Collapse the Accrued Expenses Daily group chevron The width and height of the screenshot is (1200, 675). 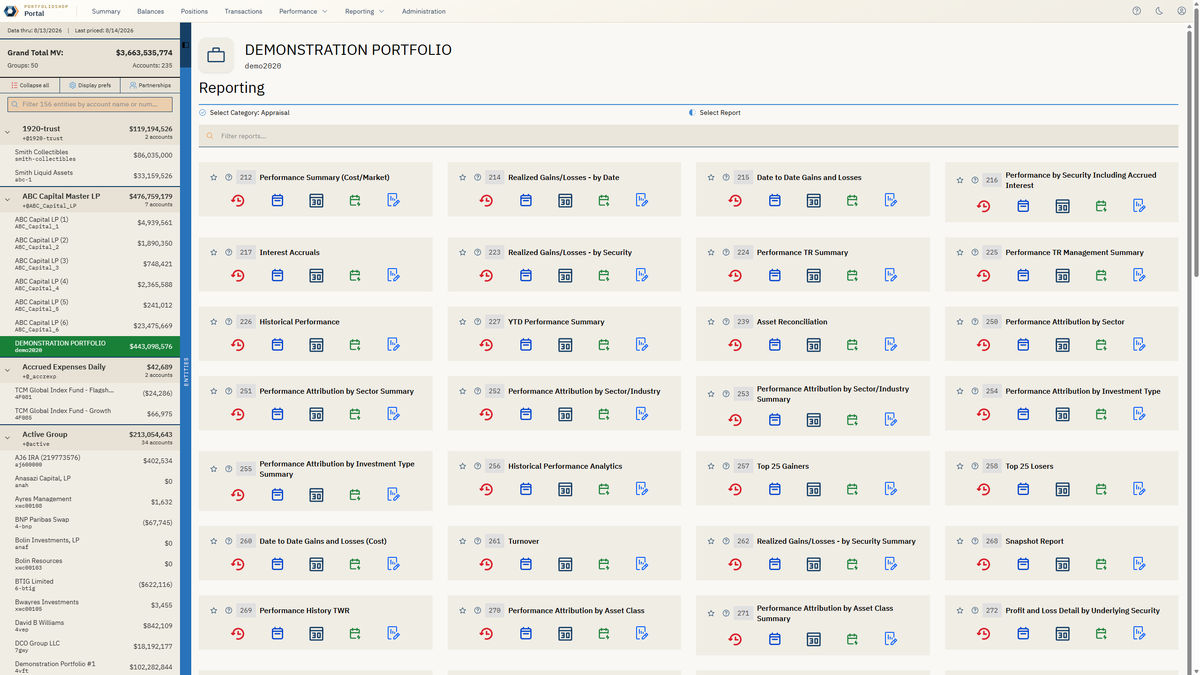(x=8, y=370)
